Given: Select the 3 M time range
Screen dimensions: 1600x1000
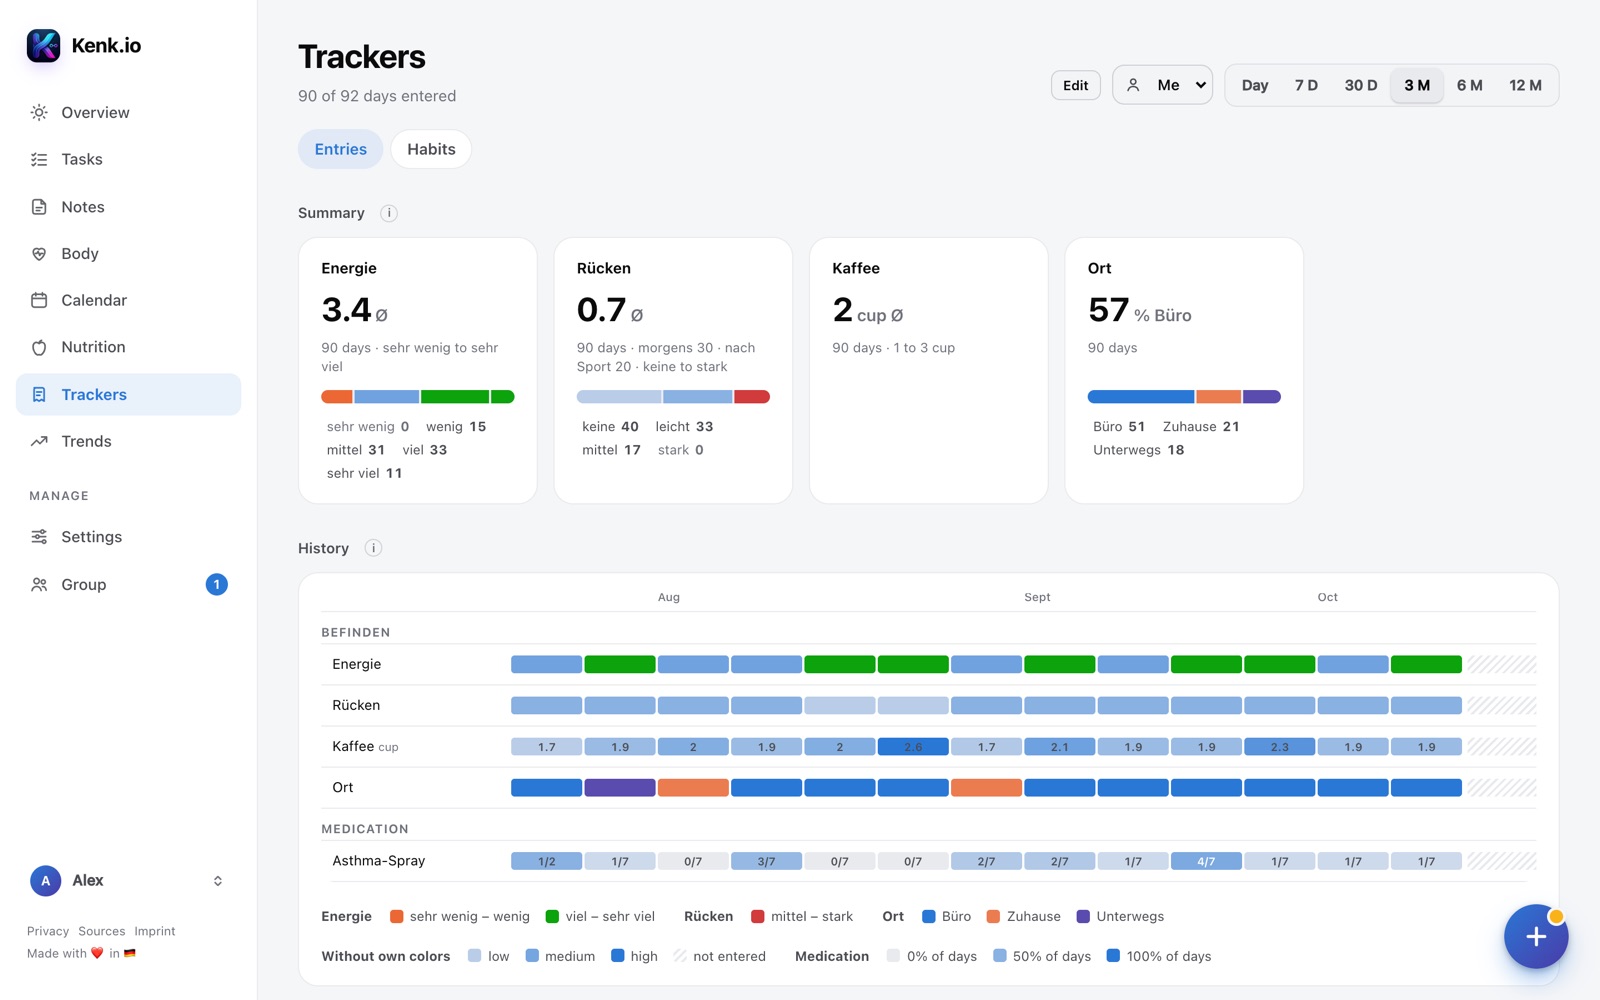Looking at the screenshot, I should tap(1417, 85).
